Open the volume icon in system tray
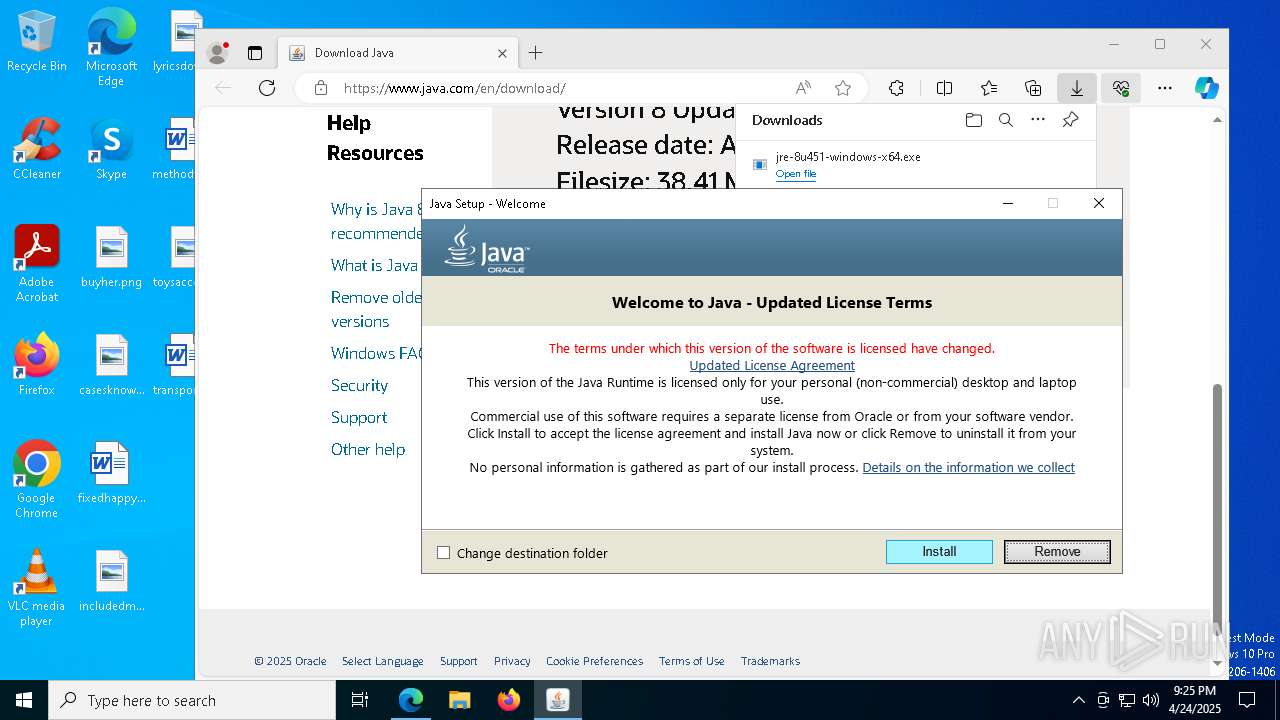This screenshot has height=720, width=1280. (1151, 700)
